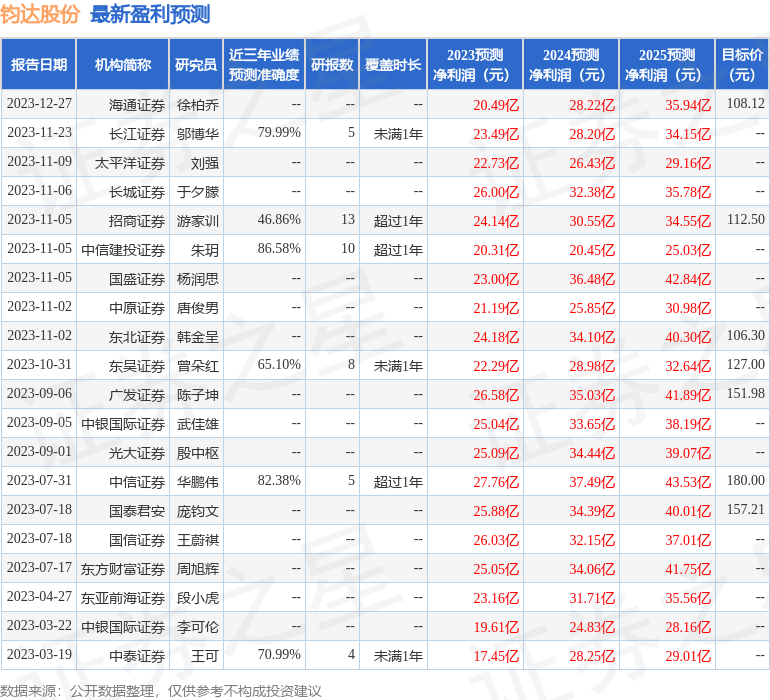Click the 研究员 column header
This screenshot has width=770, height=700.
click(x=196, y=64)
